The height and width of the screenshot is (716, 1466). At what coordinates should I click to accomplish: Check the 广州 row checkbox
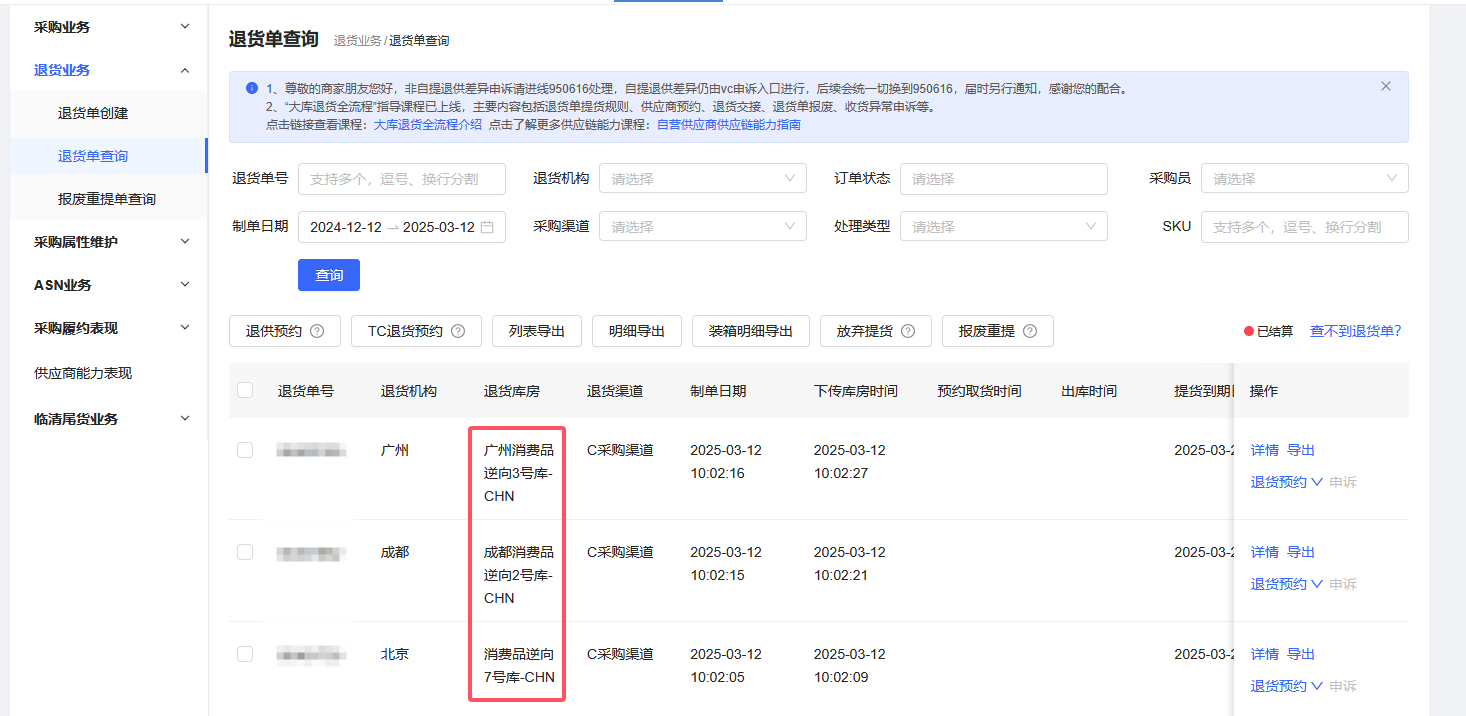click(x=245, y=450)
